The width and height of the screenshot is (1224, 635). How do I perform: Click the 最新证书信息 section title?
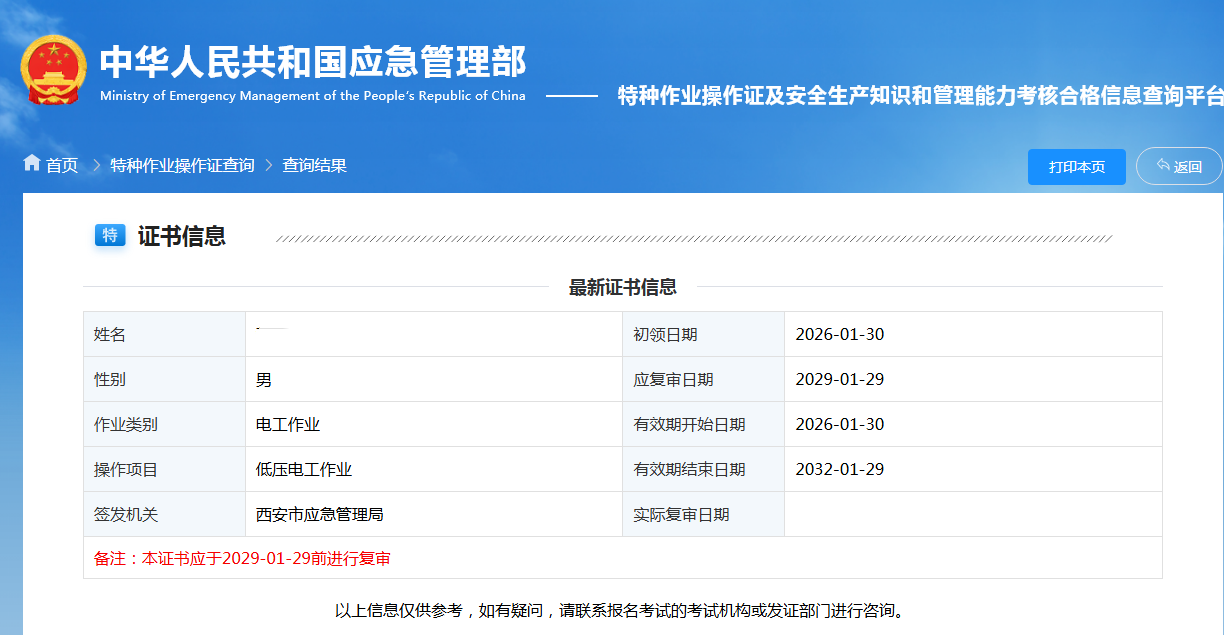(x=622, y=287)
